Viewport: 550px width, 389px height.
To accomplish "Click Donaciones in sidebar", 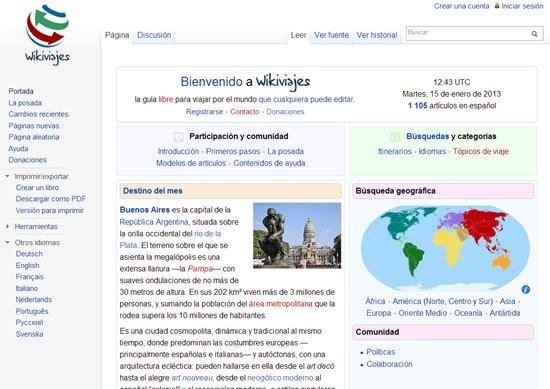I will pos(27,160).
